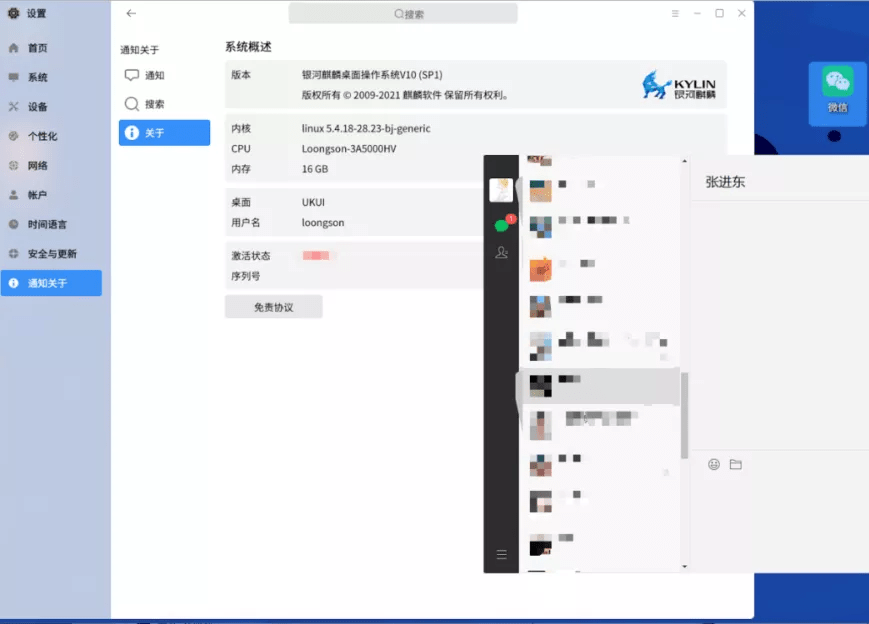Click the desktop value UKUI
The width and height of the screenshot is (869, 624).
(313, 202)
